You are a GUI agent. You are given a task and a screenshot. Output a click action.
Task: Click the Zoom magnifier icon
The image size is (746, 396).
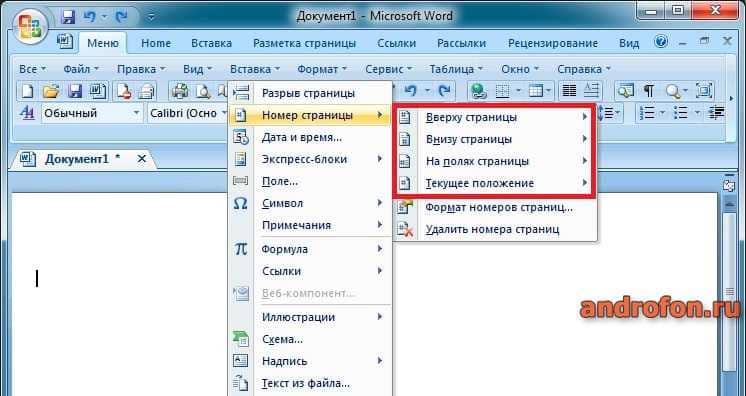click(673, 90)
